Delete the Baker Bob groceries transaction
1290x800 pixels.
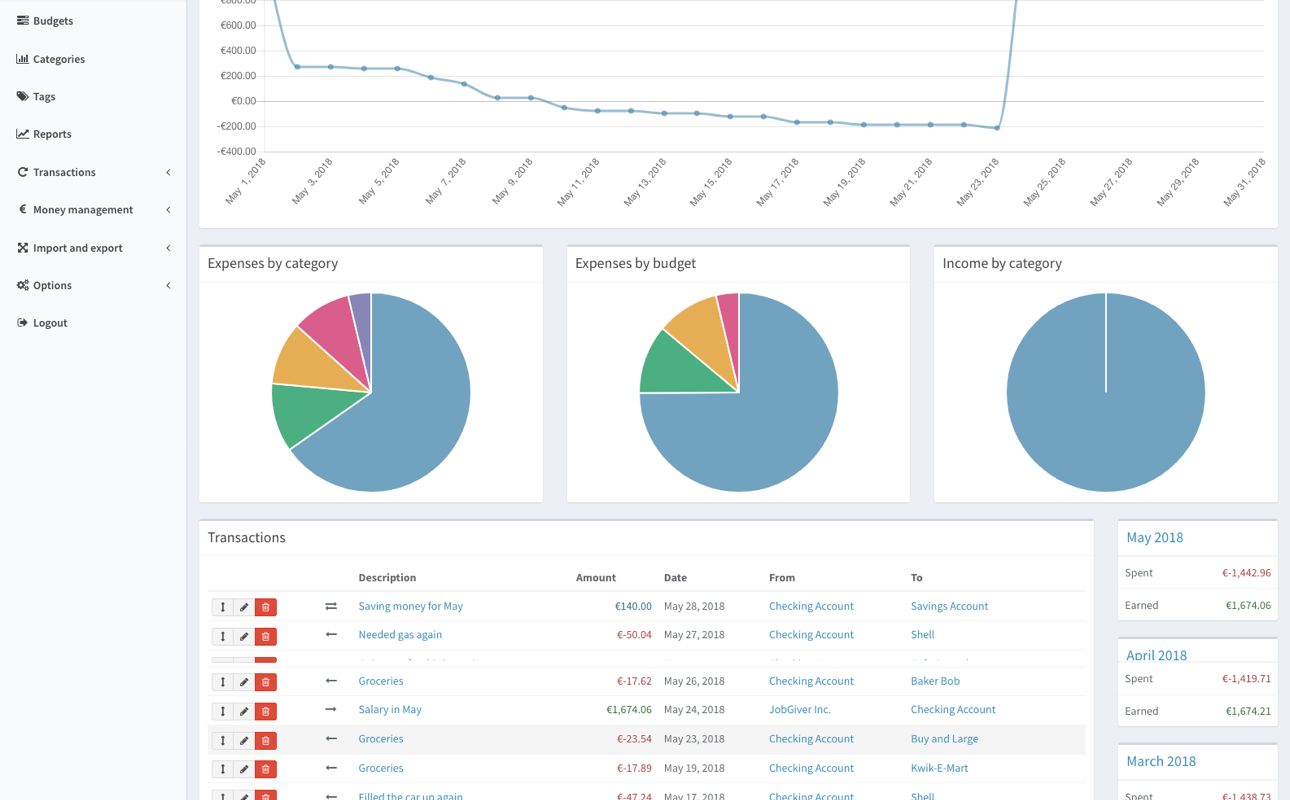tap(266, 682)
